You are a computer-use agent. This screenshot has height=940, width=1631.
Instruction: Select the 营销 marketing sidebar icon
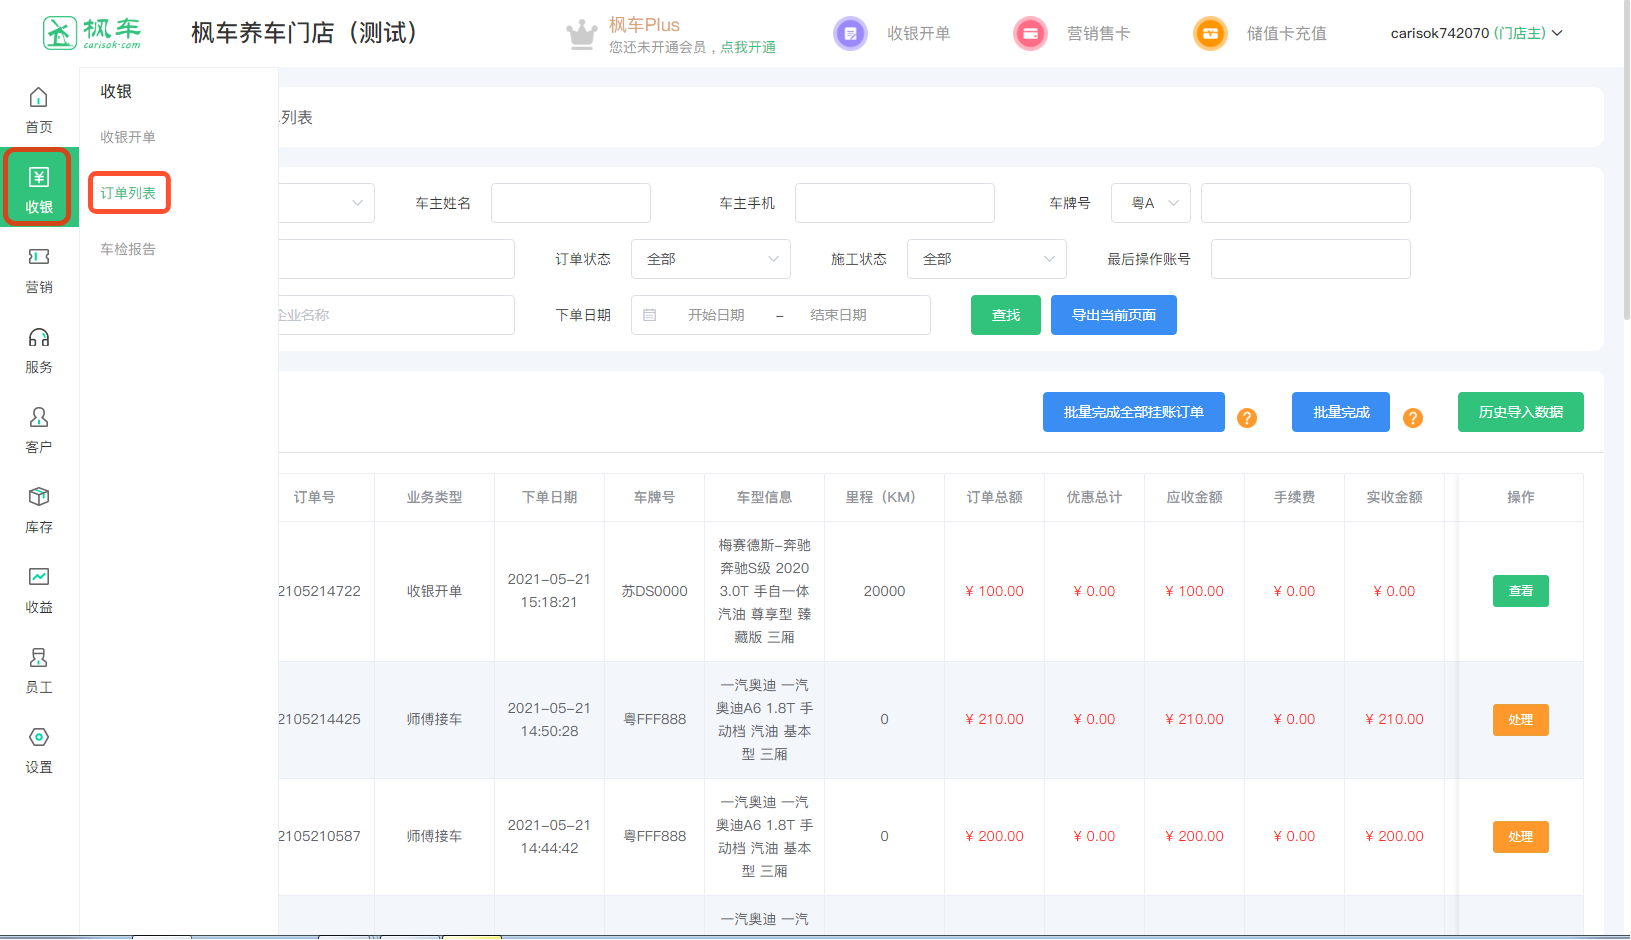pos(38,259)
